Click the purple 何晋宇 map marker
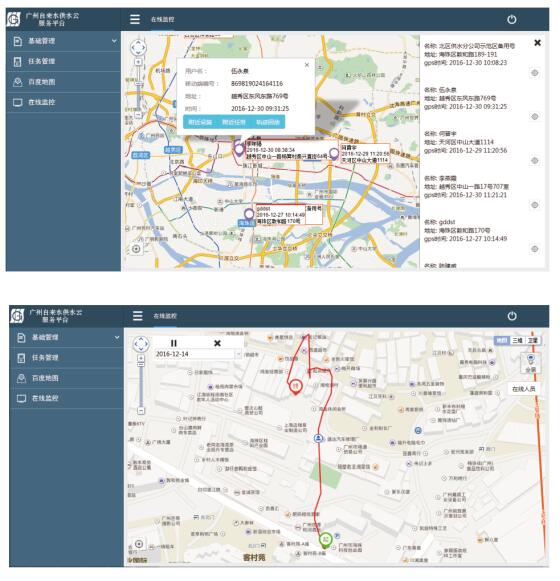The image size is (560, 581). tap(334, 153)
